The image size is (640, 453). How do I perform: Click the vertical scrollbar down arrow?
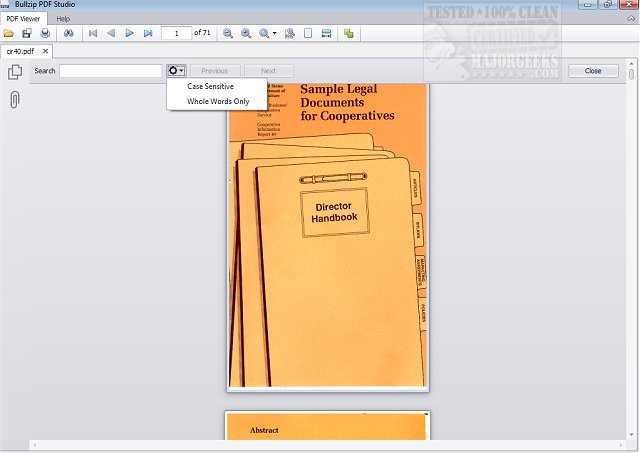click(631, 435)
